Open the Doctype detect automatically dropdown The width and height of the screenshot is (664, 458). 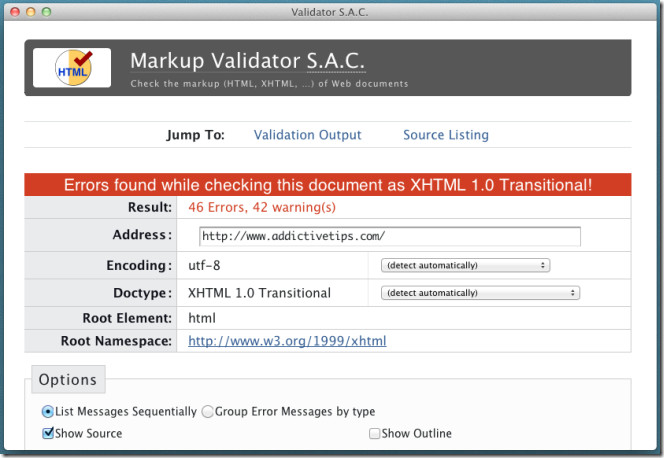[x=480, y=293]
